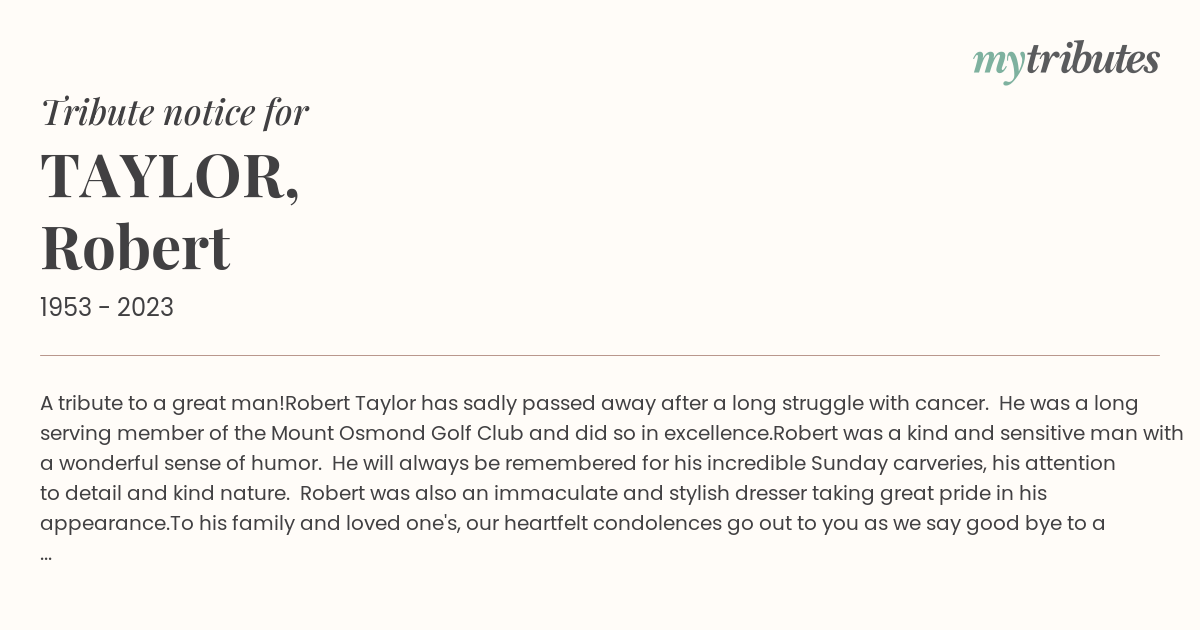
Task: Click 'to detail and kind nature' text
Action: click(164, 494)
